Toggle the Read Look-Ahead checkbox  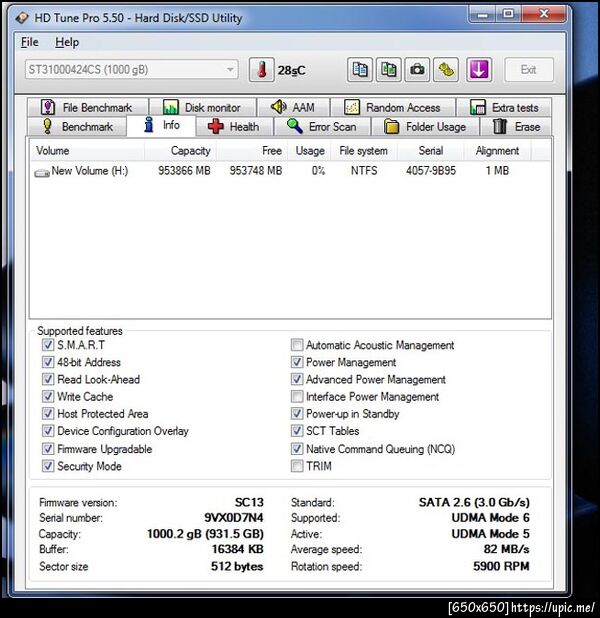pos(48,379)
